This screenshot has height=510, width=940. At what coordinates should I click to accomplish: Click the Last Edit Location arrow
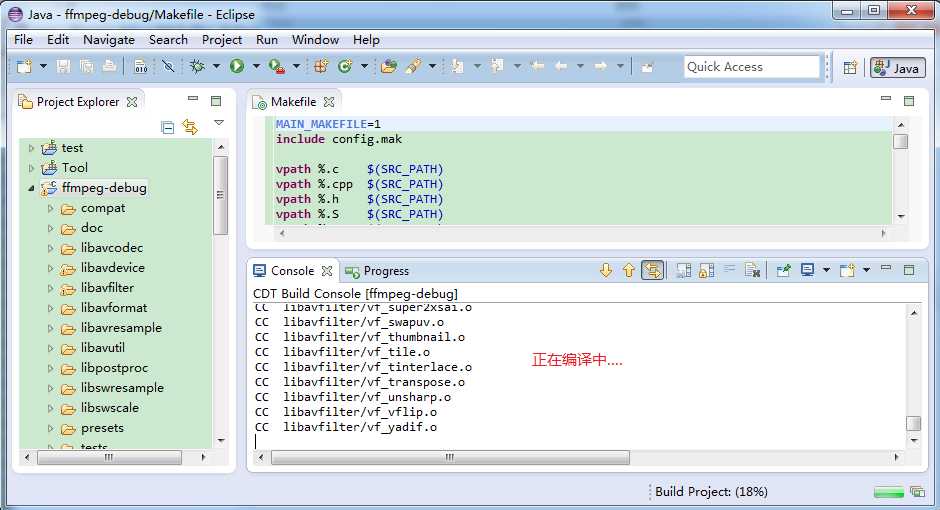click(537, 66)
